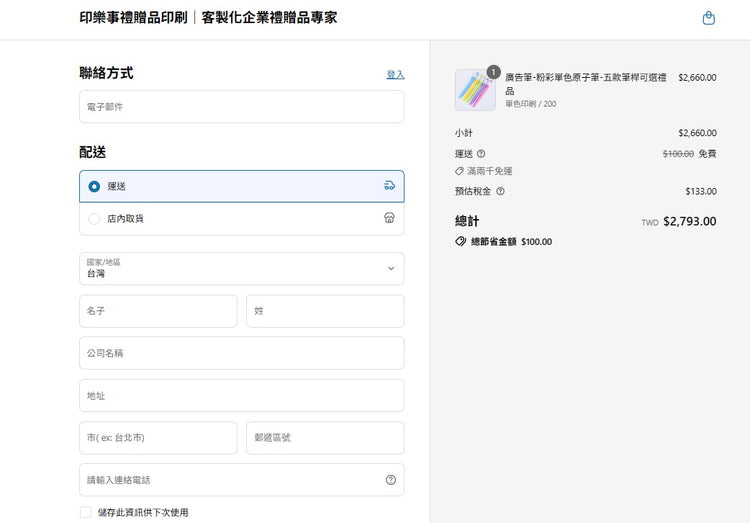This screenshot has width=750, height=523.
Task: Click the 公司名稱 company name field
Action: pyautogui.click(x=241, y=353)
